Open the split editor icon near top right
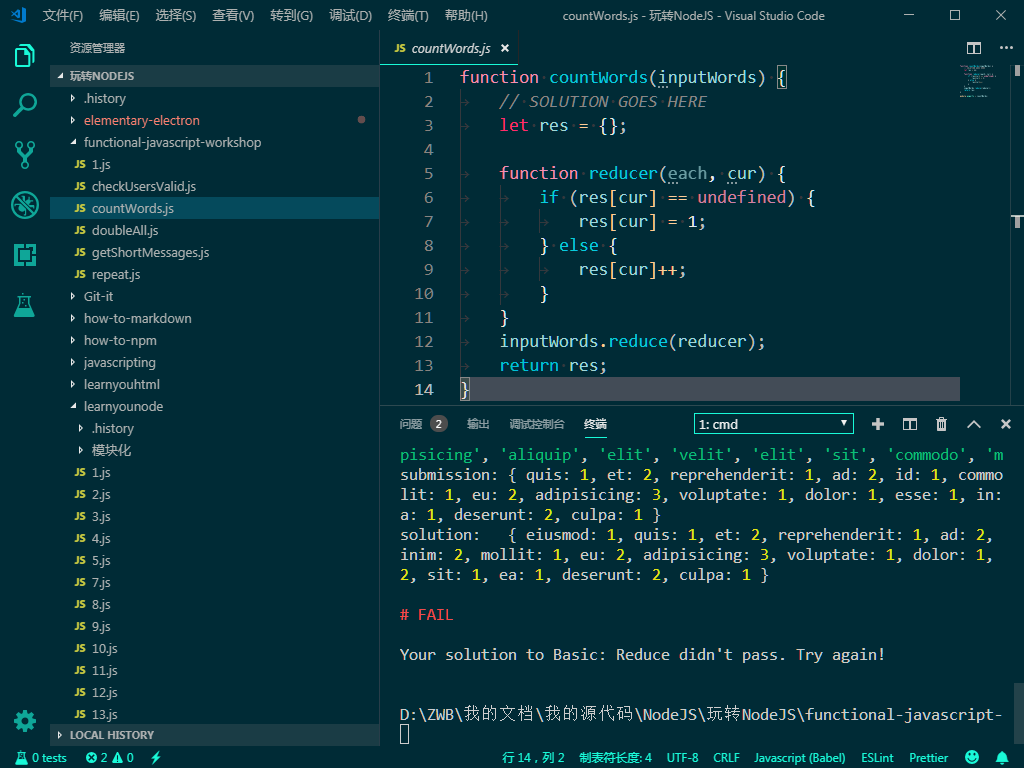Image resolution: width=1024 pixels, height=768 pixels. (x=973, y=47)
